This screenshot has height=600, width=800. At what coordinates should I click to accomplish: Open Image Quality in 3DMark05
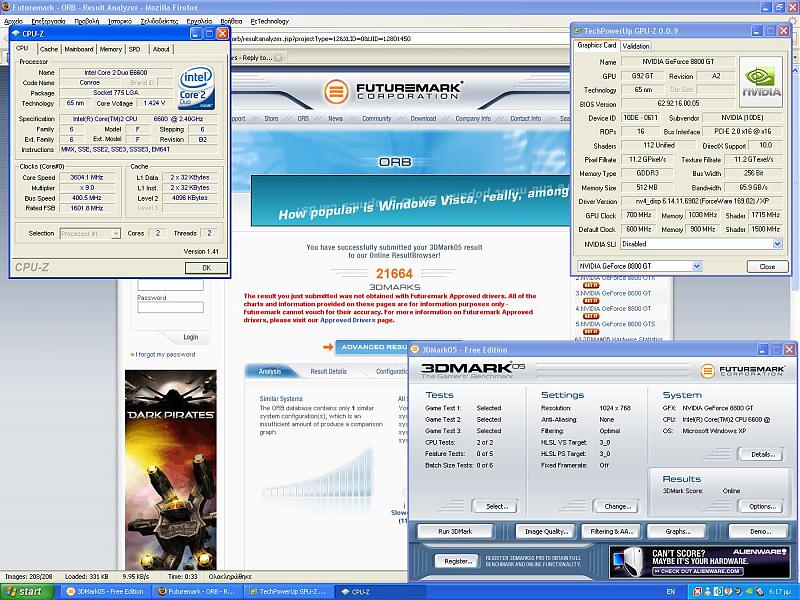click(x=546, y=531)
